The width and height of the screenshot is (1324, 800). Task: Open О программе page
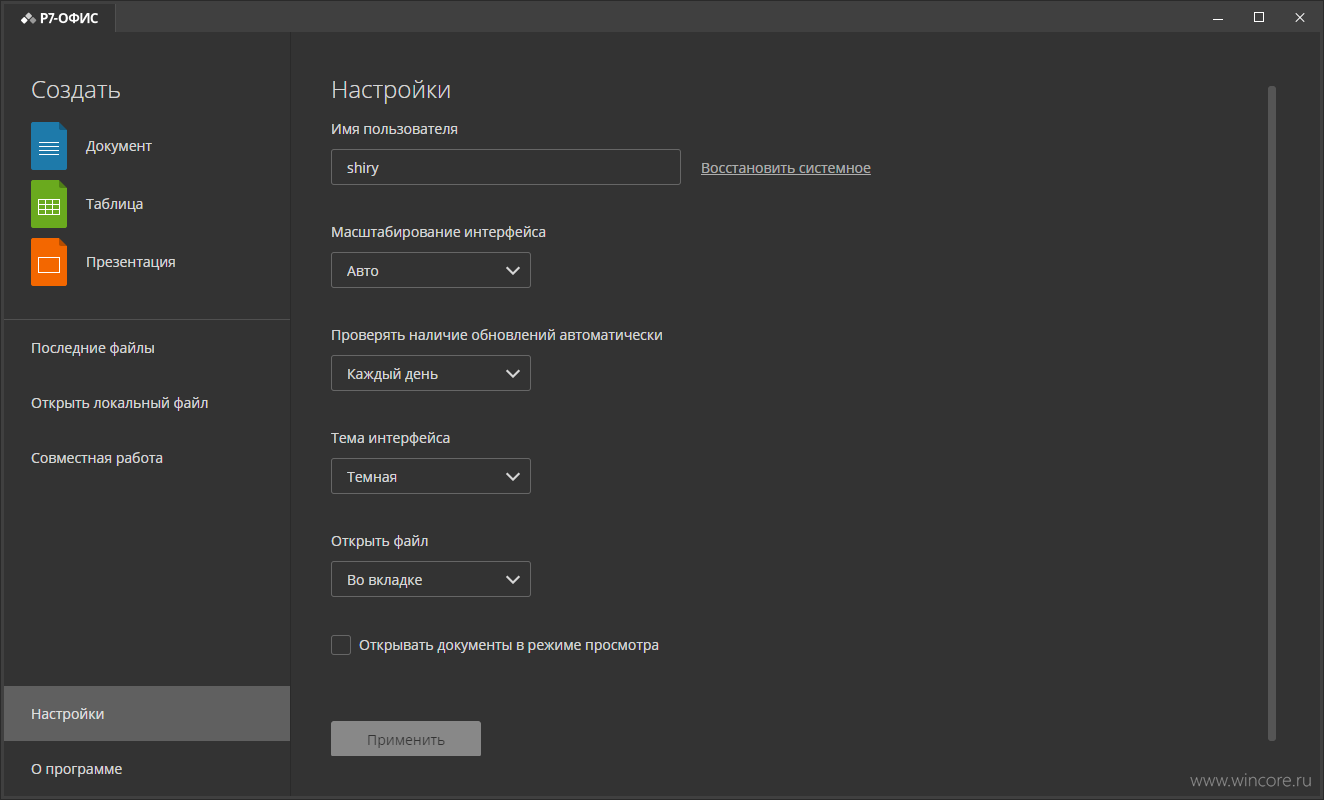[x=147, y=769]
